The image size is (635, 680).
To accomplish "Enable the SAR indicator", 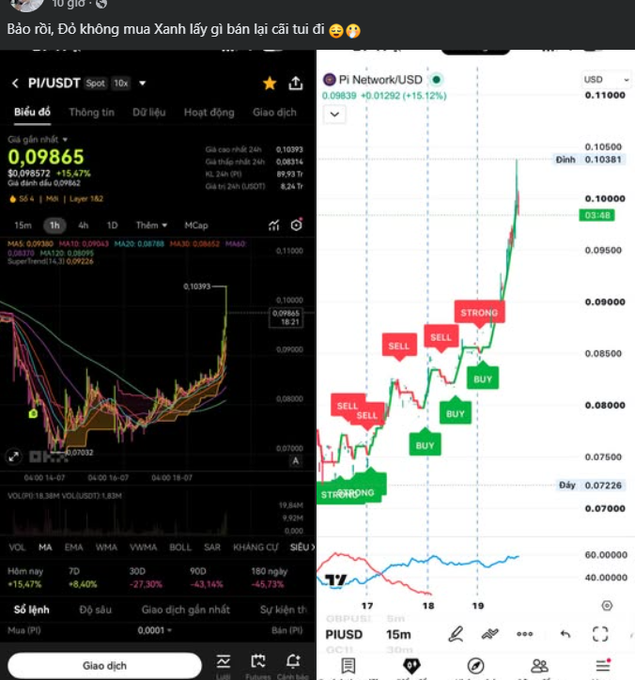I will pyautogui.click(x=212, y=547).
